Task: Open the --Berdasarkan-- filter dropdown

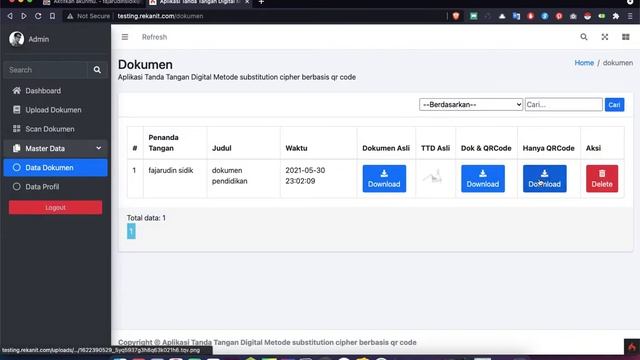Action: (471, 104)
